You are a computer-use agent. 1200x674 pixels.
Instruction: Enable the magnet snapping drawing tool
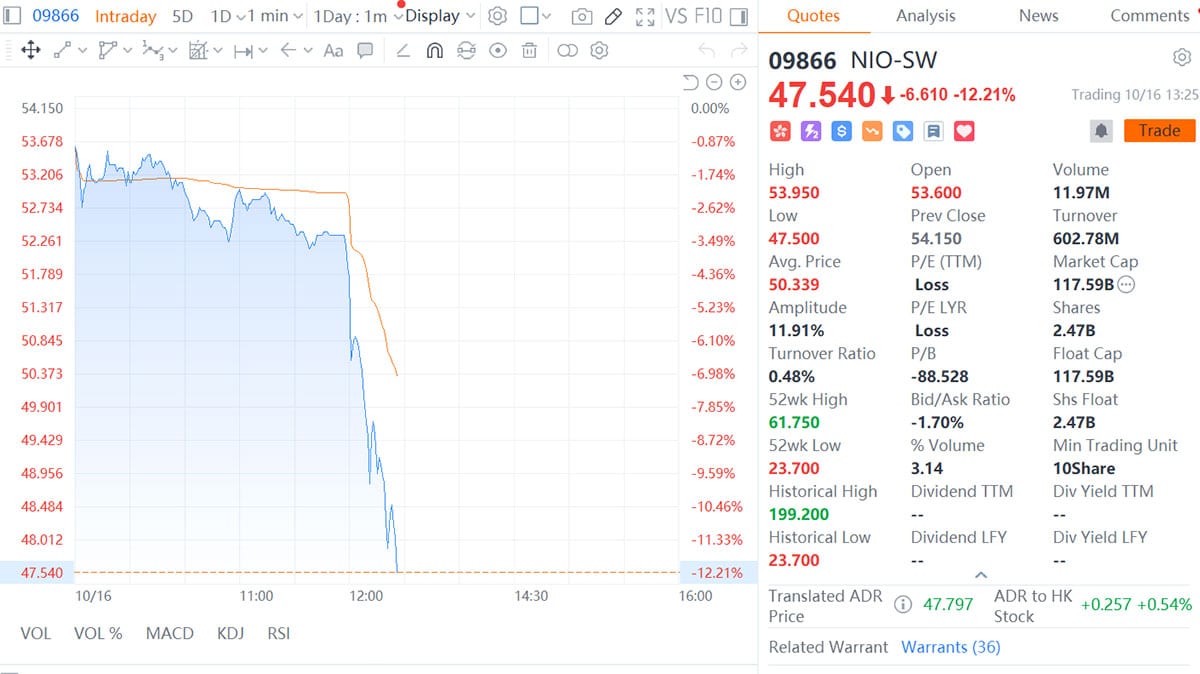point(435,50)
